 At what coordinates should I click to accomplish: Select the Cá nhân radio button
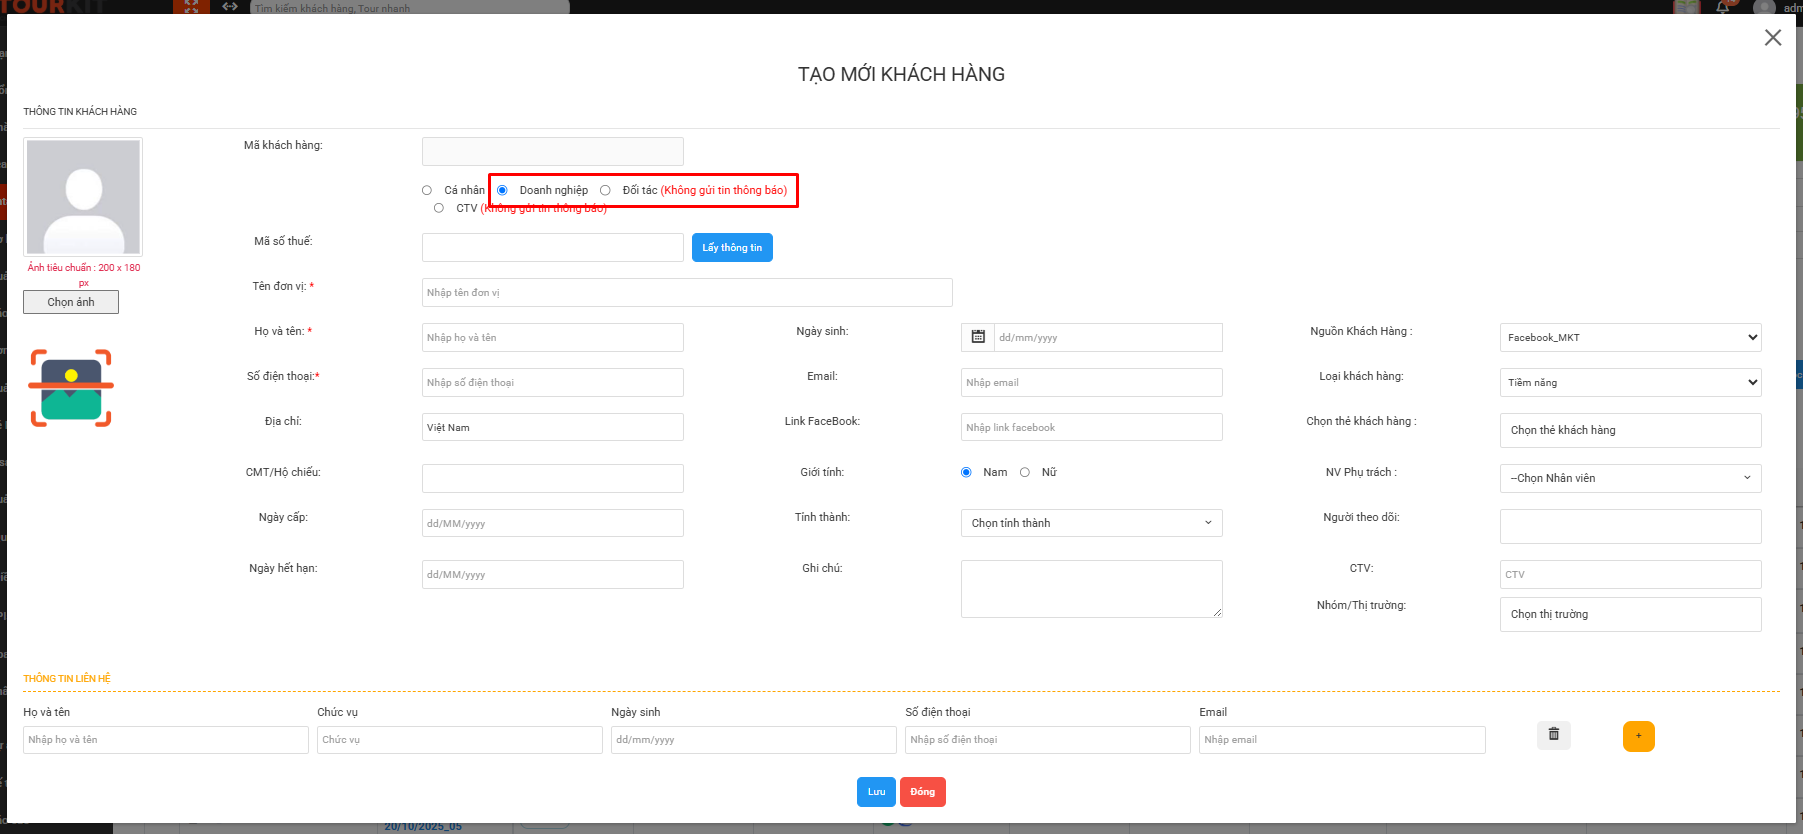[427, 190]
